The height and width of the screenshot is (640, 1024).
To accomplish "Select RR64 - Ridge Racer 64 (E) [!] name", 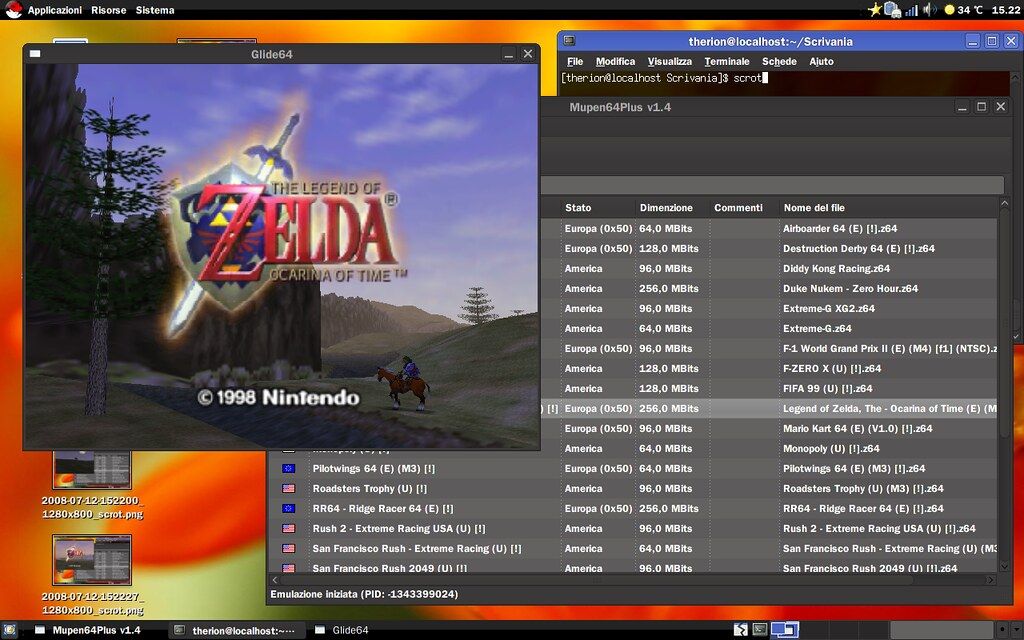I will pos(383,509).
